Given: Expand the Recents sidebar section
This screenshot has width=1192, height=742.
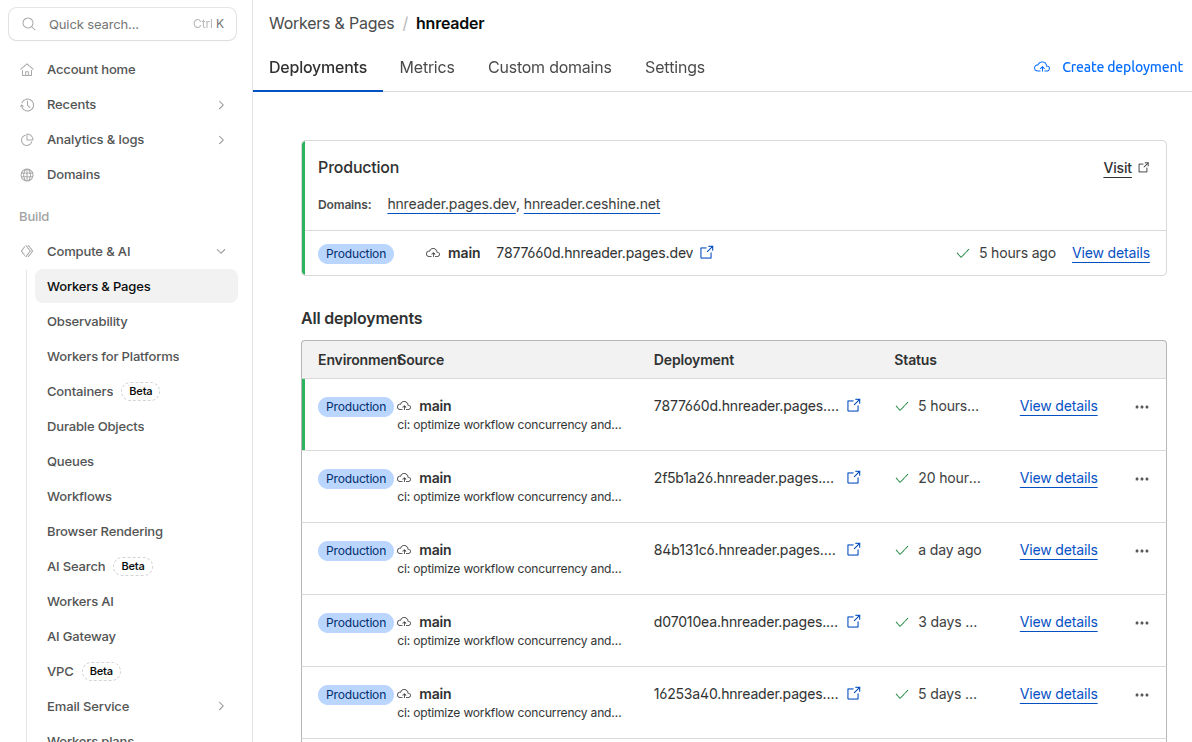Looking at the screenshot, I should (221, 104).
